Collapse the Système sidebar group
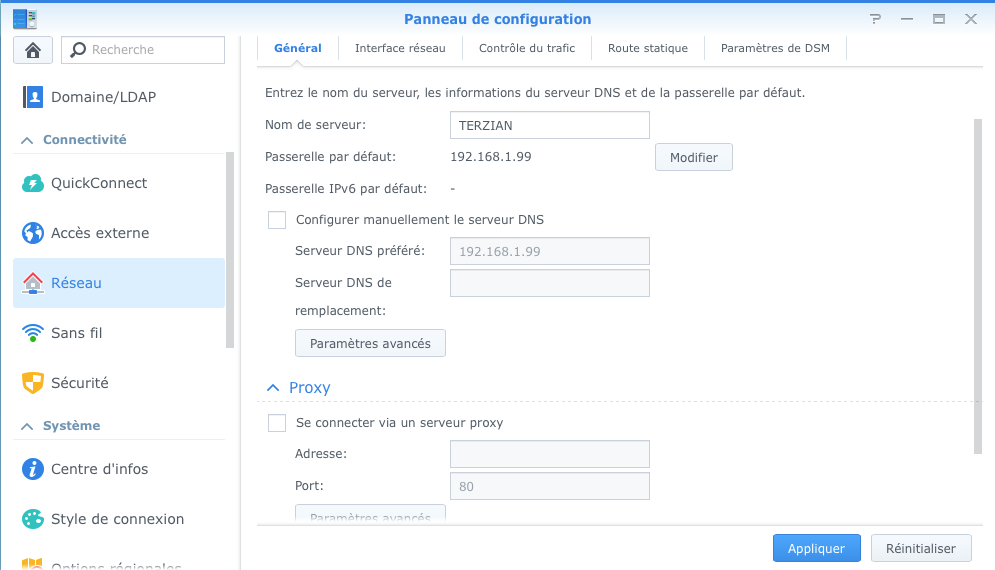Screen dimensions: 995x570 [x=28, y=427]
